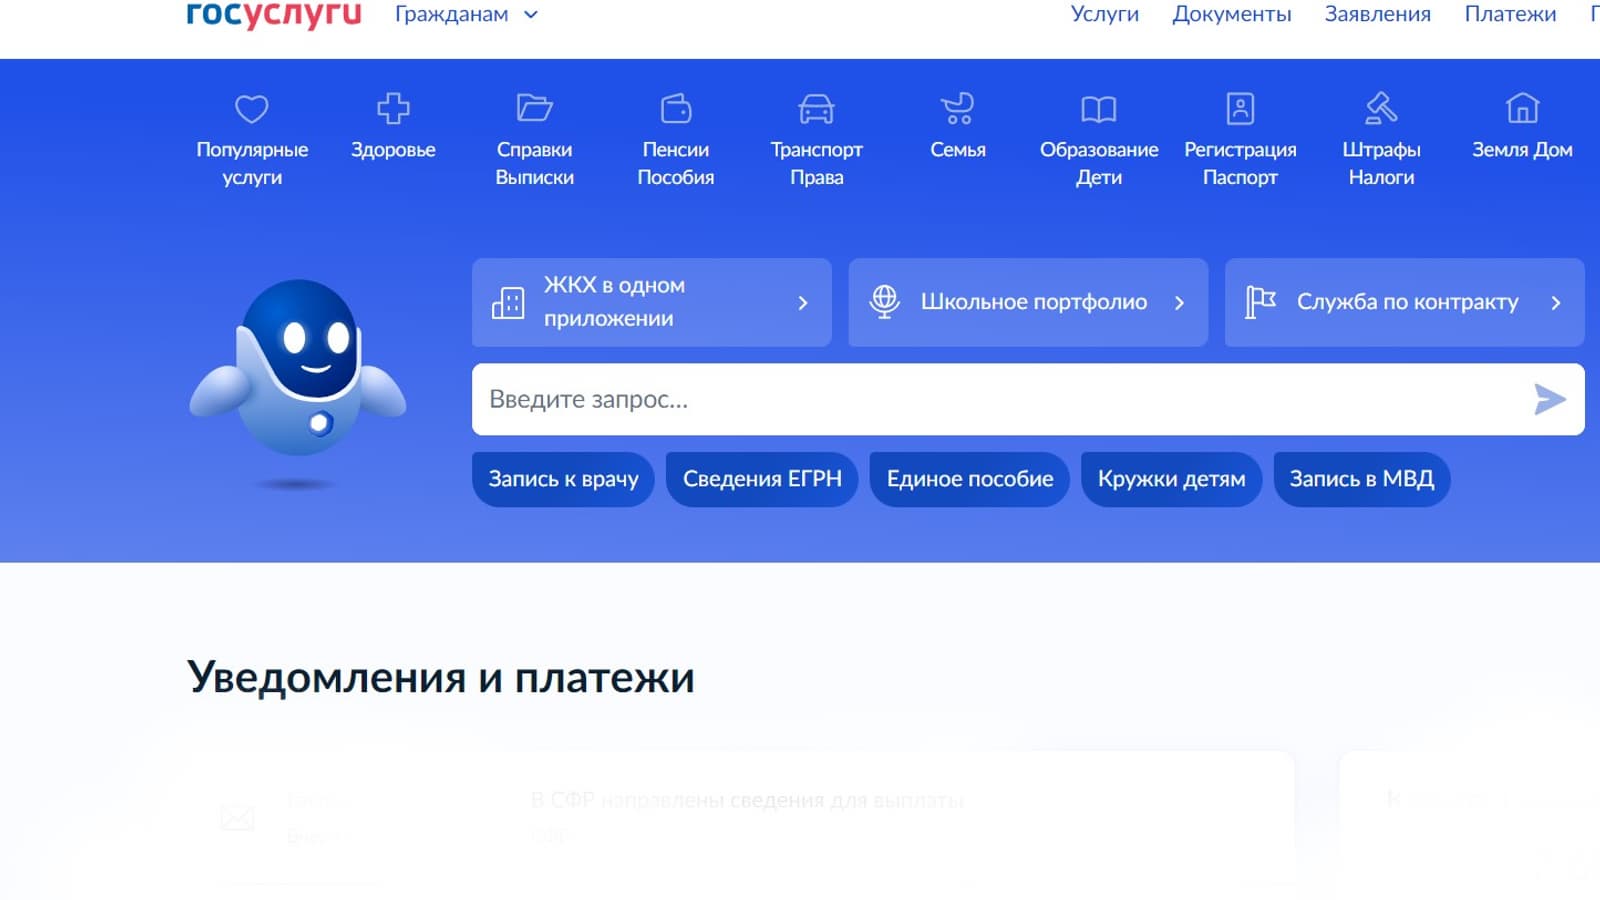Open the ЖКХ в одном приложении banner arrow
This screenshot has width=1600, height=900.
802,303
